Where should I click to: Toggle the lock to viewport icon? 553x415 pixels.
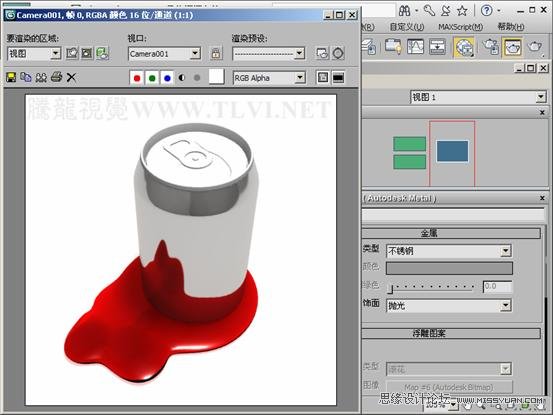[216, 53]
